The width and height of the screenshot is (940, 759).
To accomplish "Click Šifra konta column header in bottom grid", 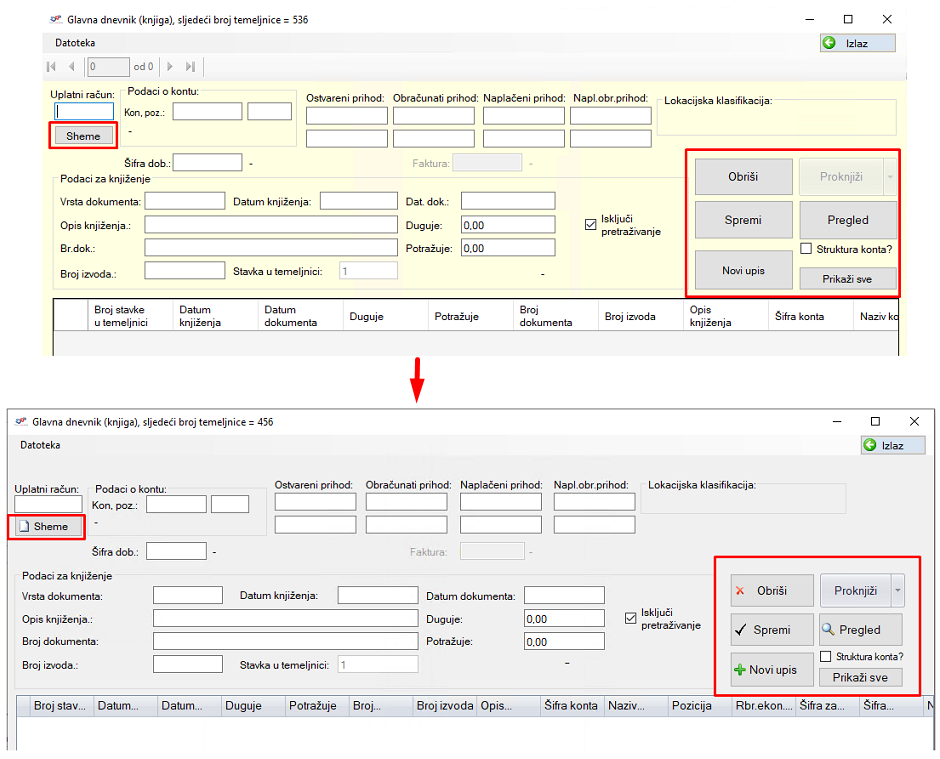I will 572,706.
